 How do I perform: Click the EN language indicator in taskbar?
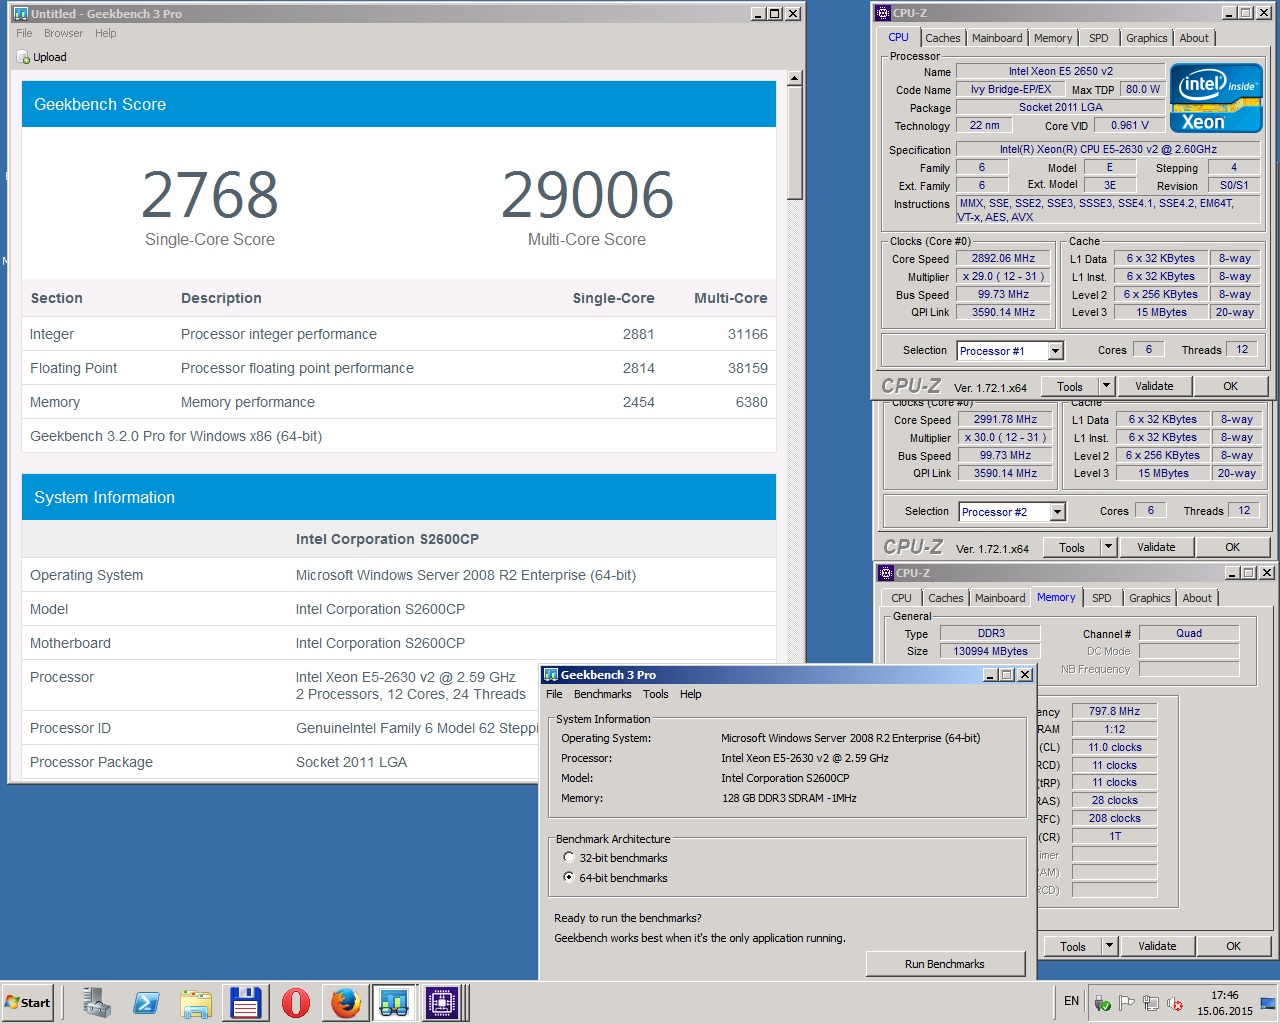(1071, 1001)
